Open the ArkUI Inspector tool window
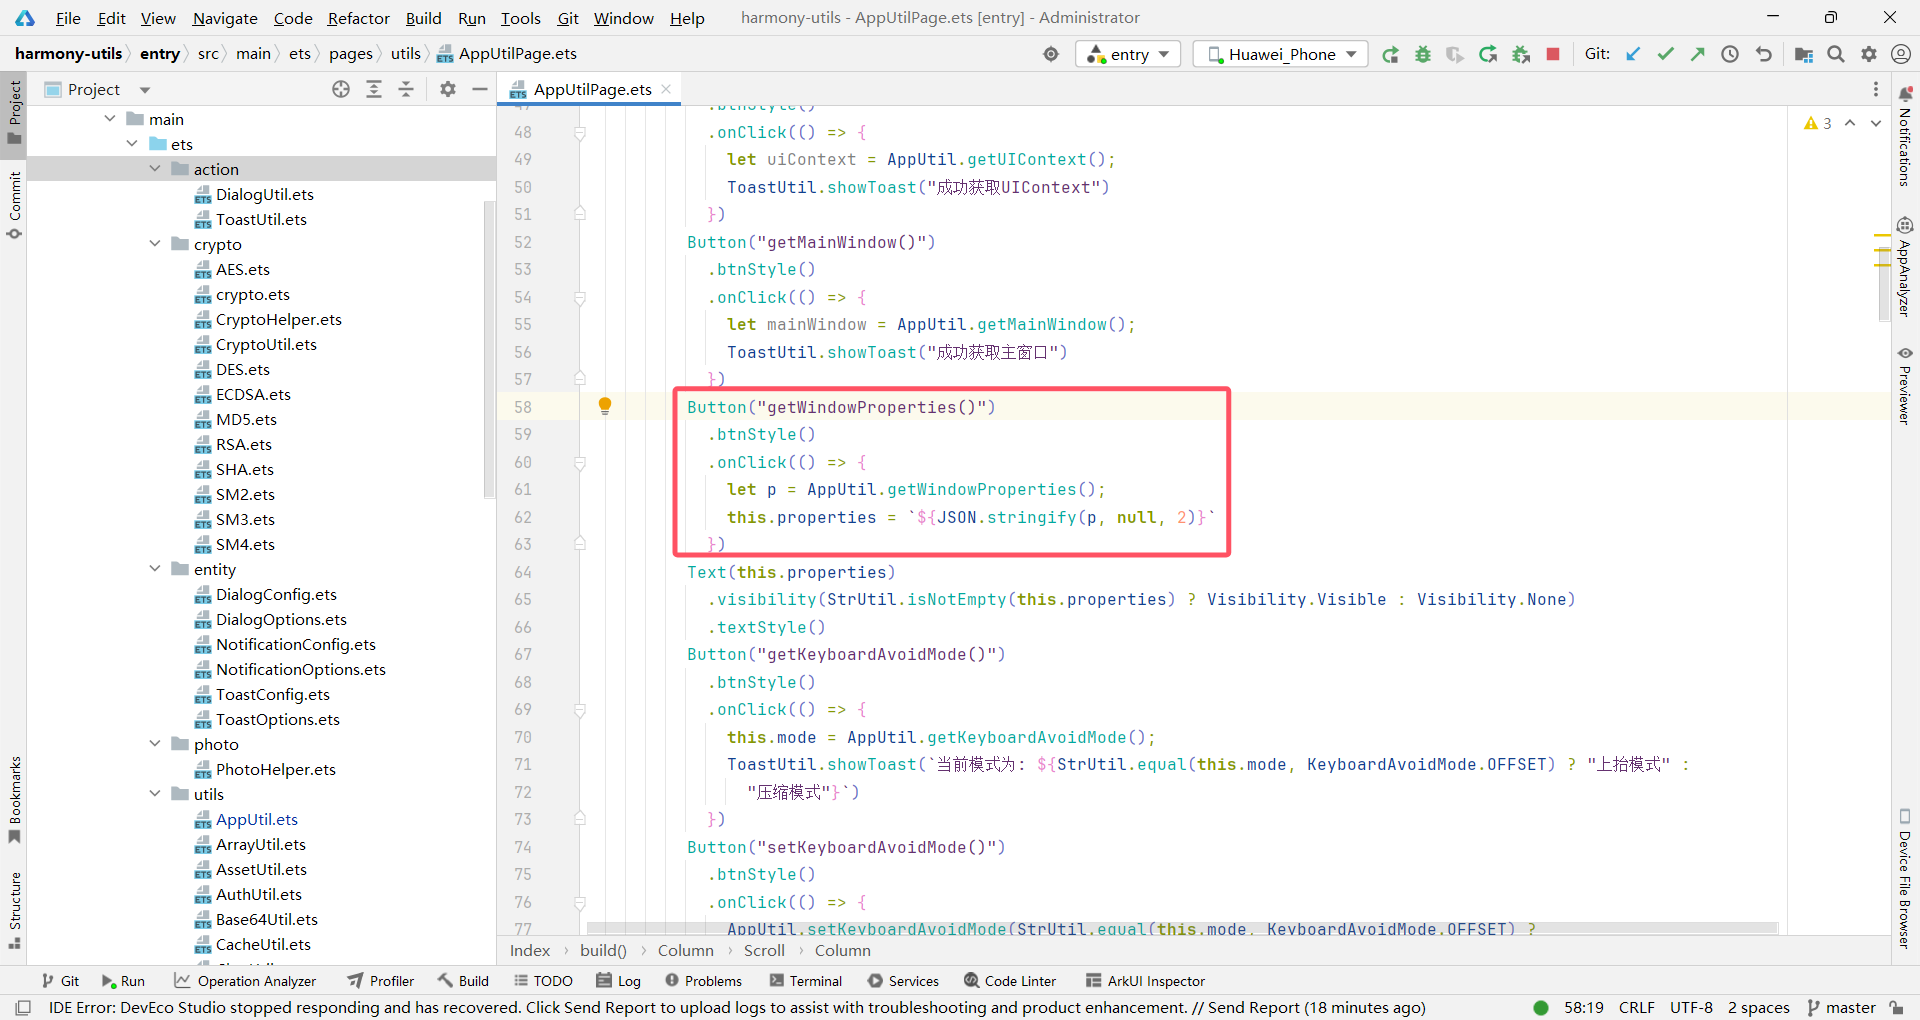The height and width of the screenshot is (1020, 1920). (x=1146, y=981)
